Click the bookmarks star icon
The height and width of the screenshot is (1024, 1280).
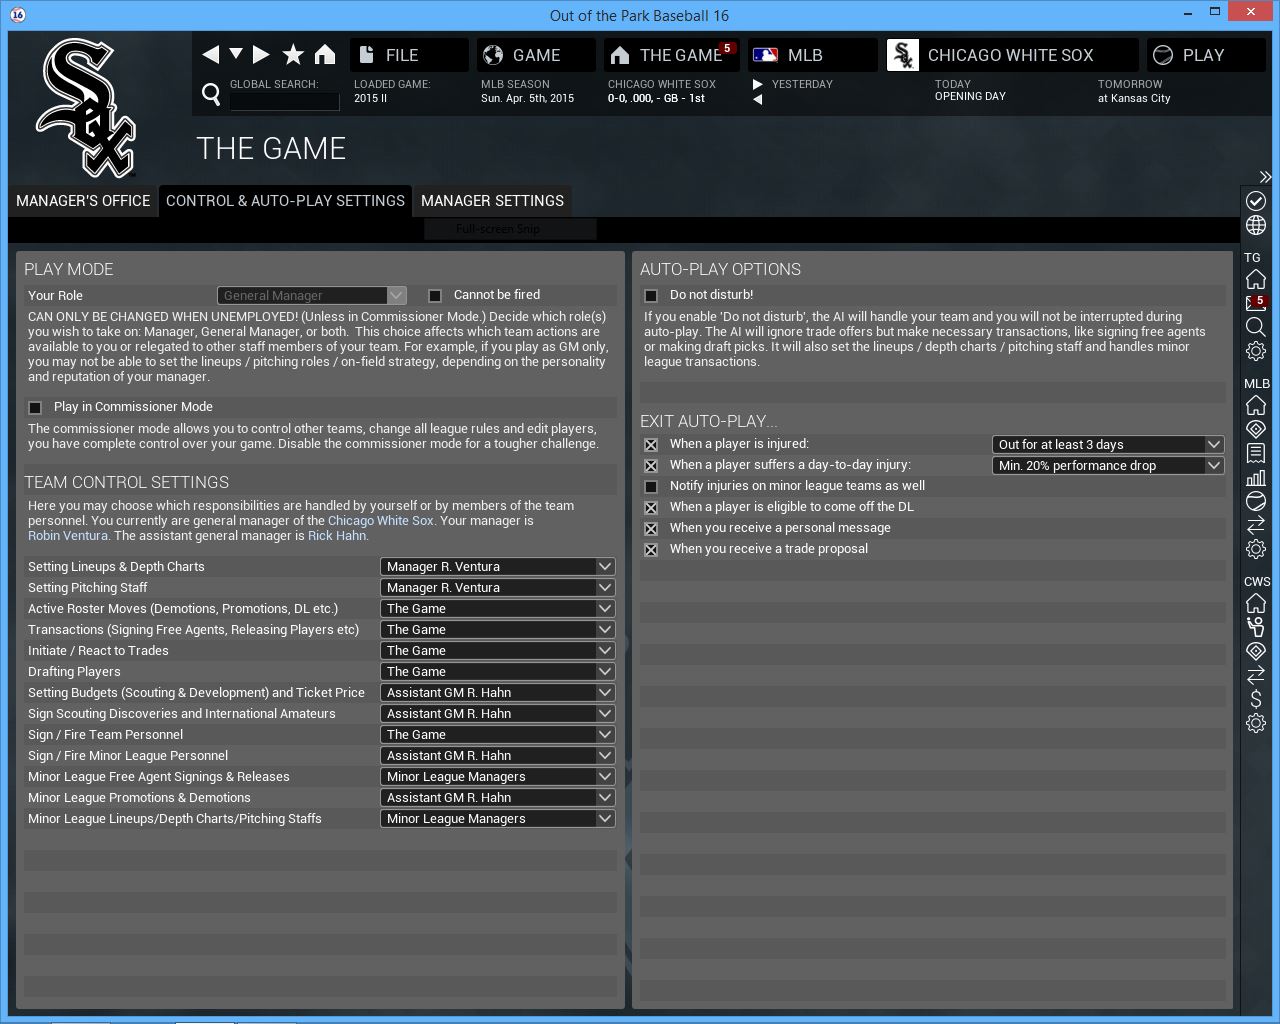(x=293, y=55)
